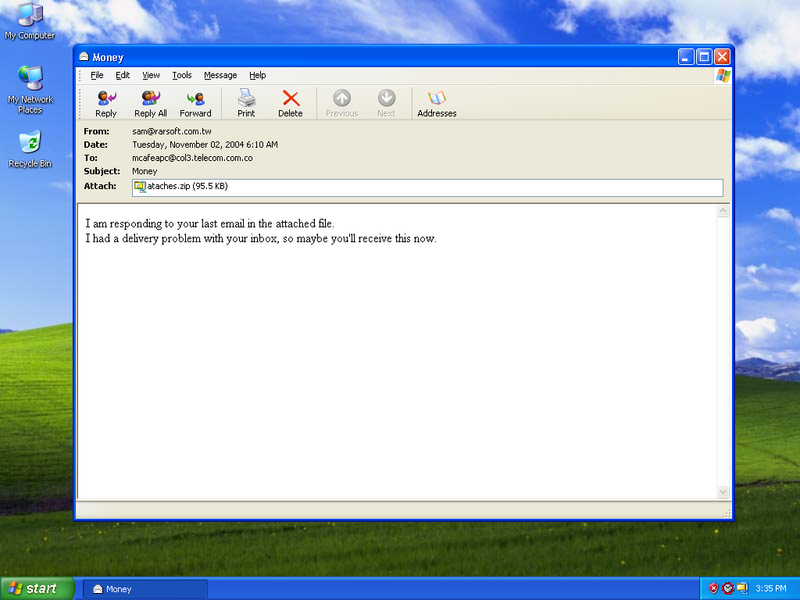Close the Money message window
The image size is (800, 600).
coord(722,57)
